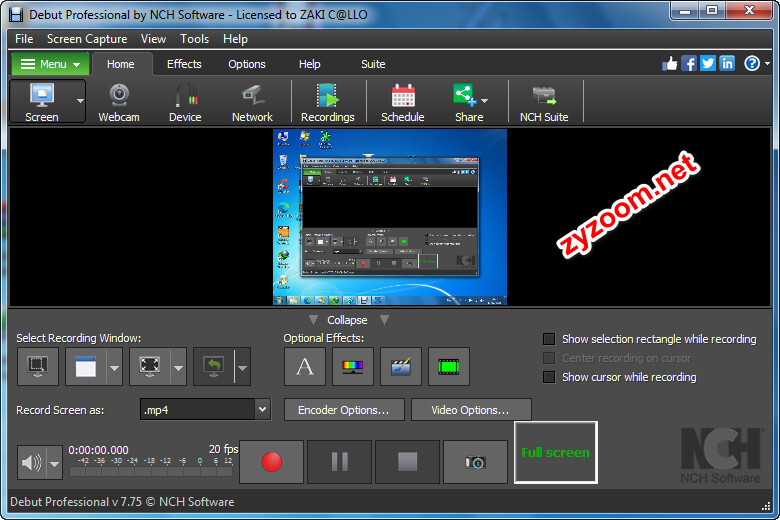Viewport: 780px width, 520px height.
Task: Select the Screen capture source
Action: point(42,102)
